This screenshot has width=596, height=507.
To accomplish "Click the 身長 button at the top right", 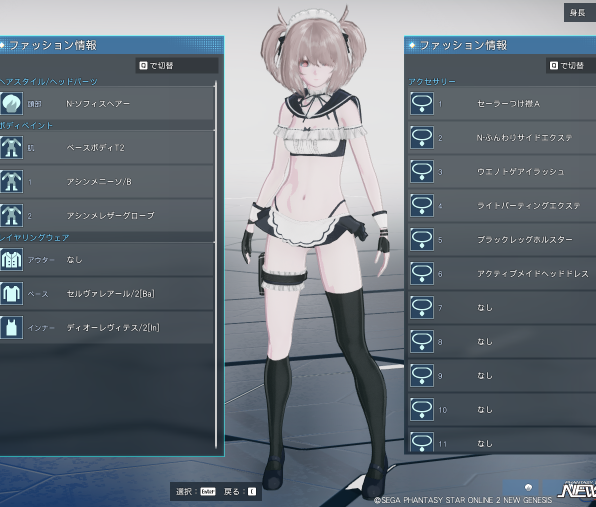I will (x=580, y=13).
